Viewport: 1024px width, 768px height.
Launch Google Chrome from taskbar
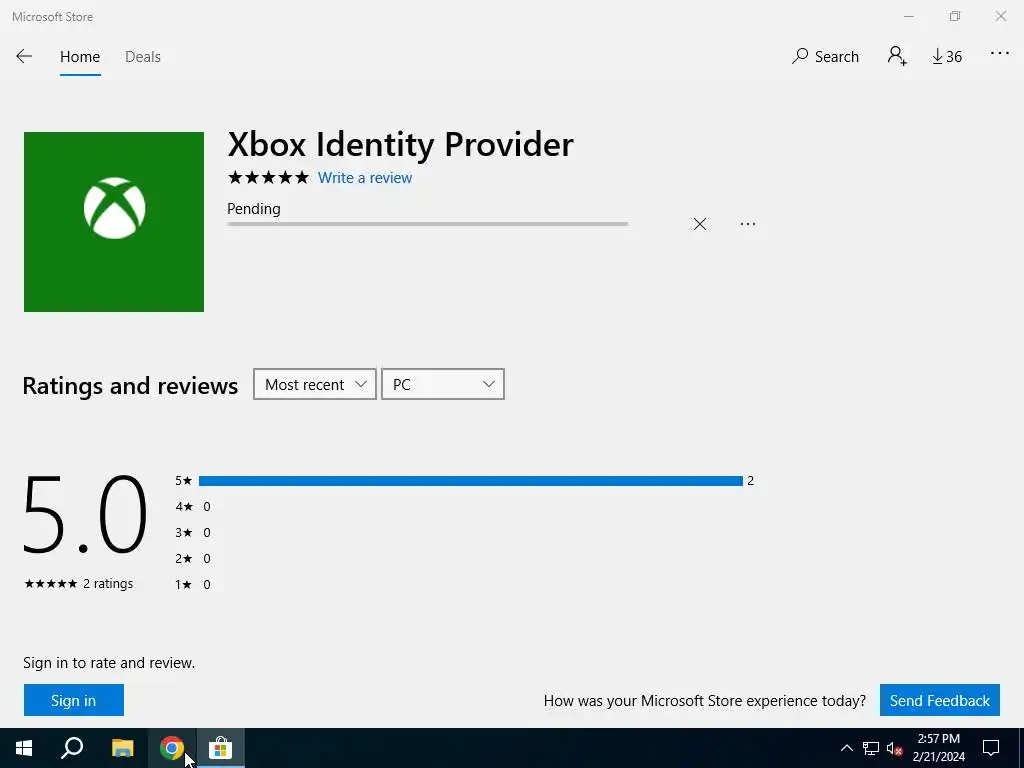[x=171, y=748]
